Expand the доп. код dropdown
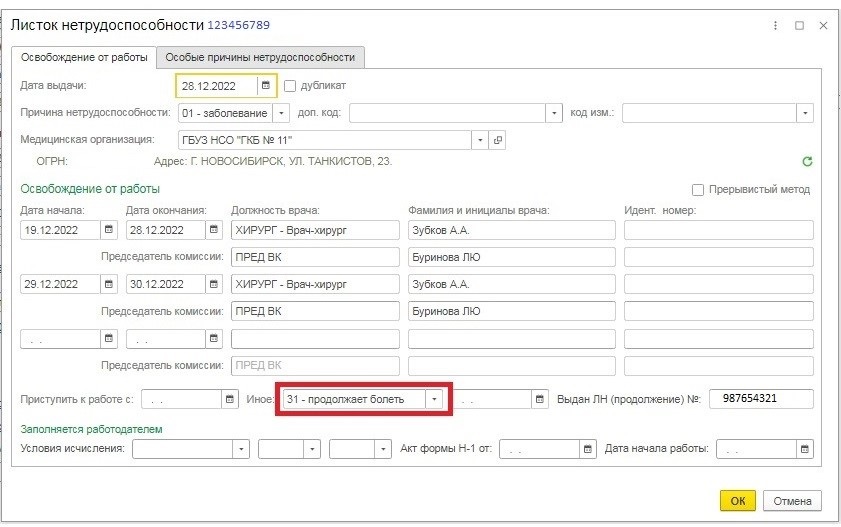841x527 pixels. coord(554,113)
